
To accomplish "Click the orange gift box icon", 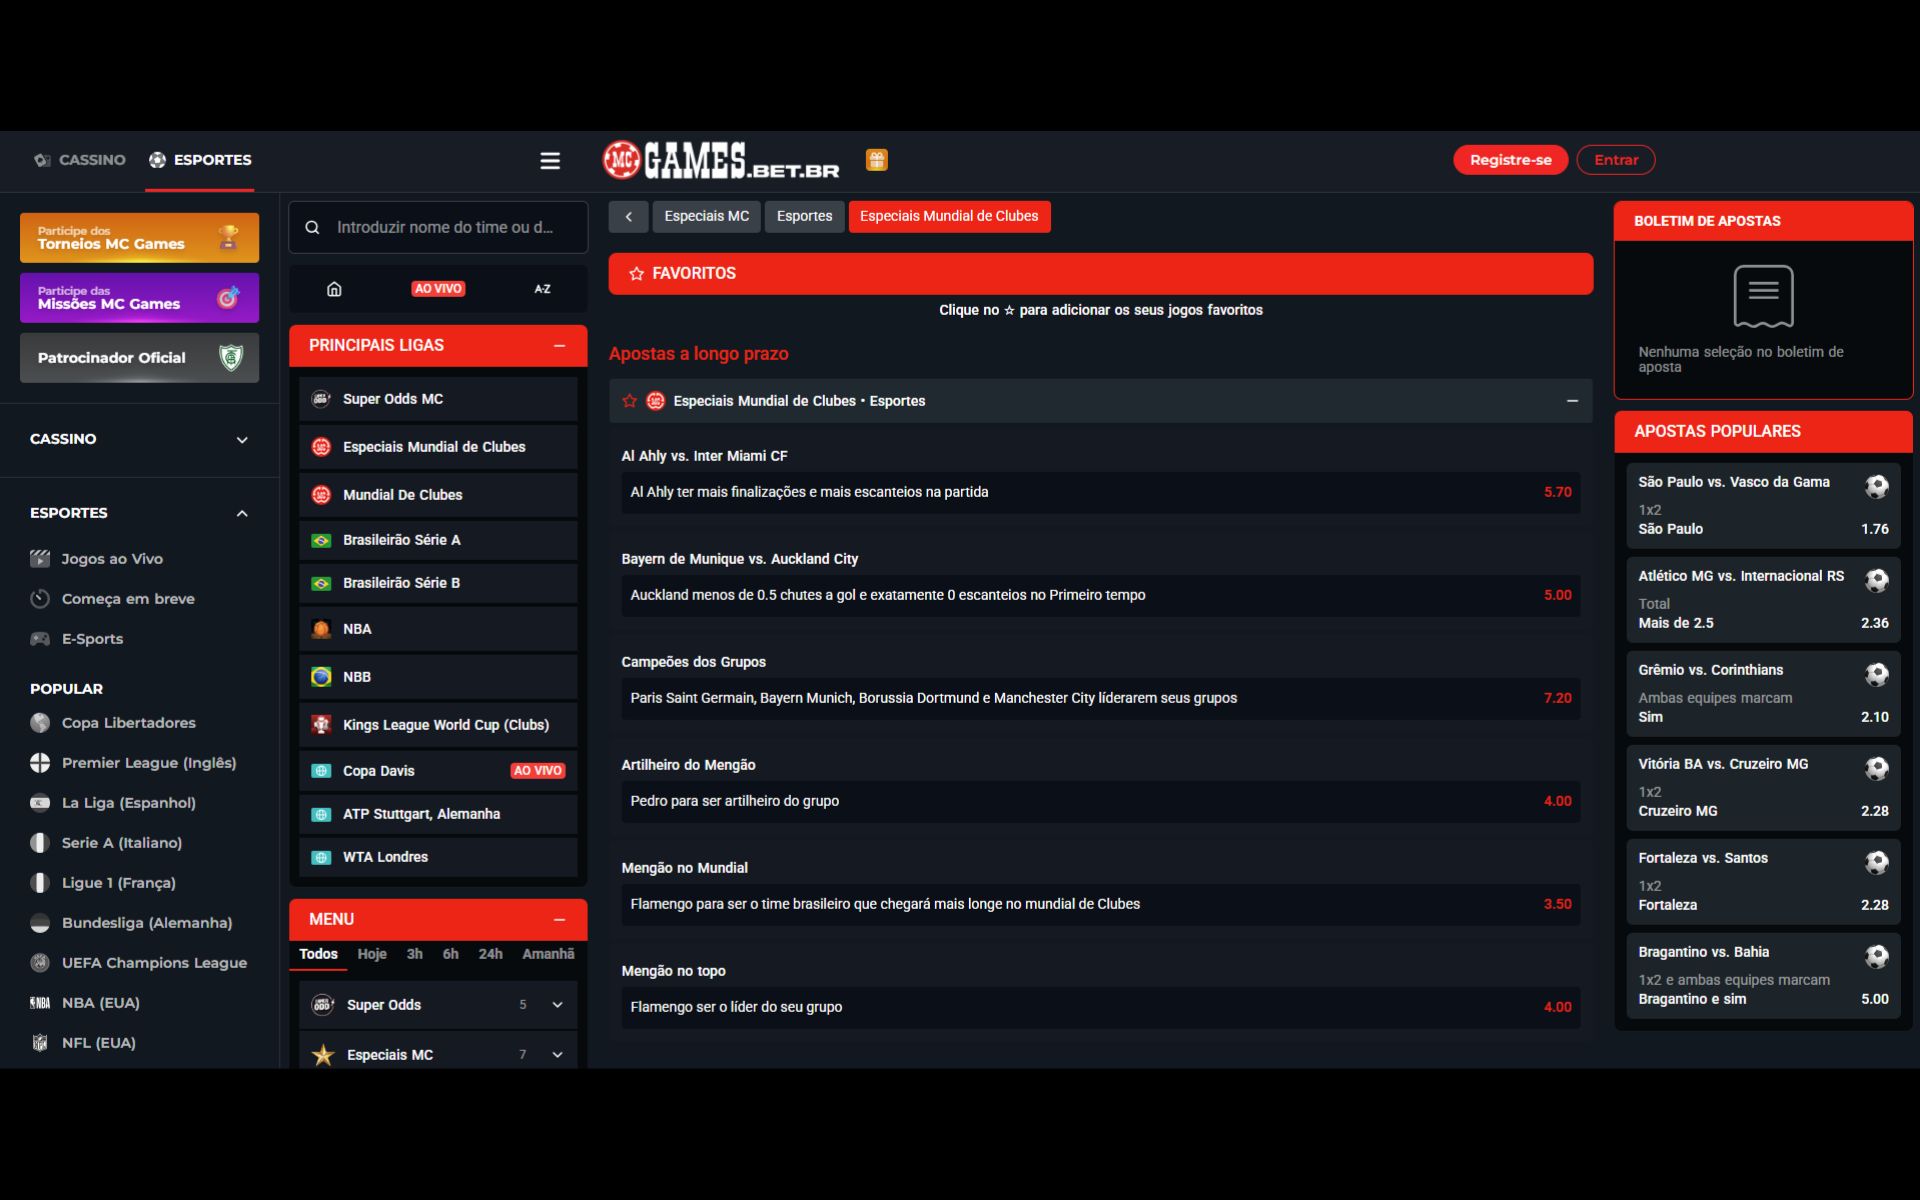I will point(876,160).
